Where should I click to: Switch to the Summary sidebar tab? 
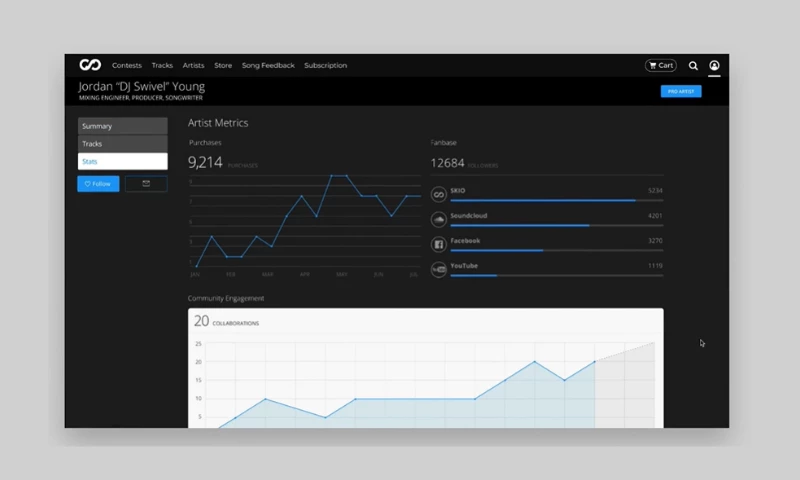coord(122,126)
